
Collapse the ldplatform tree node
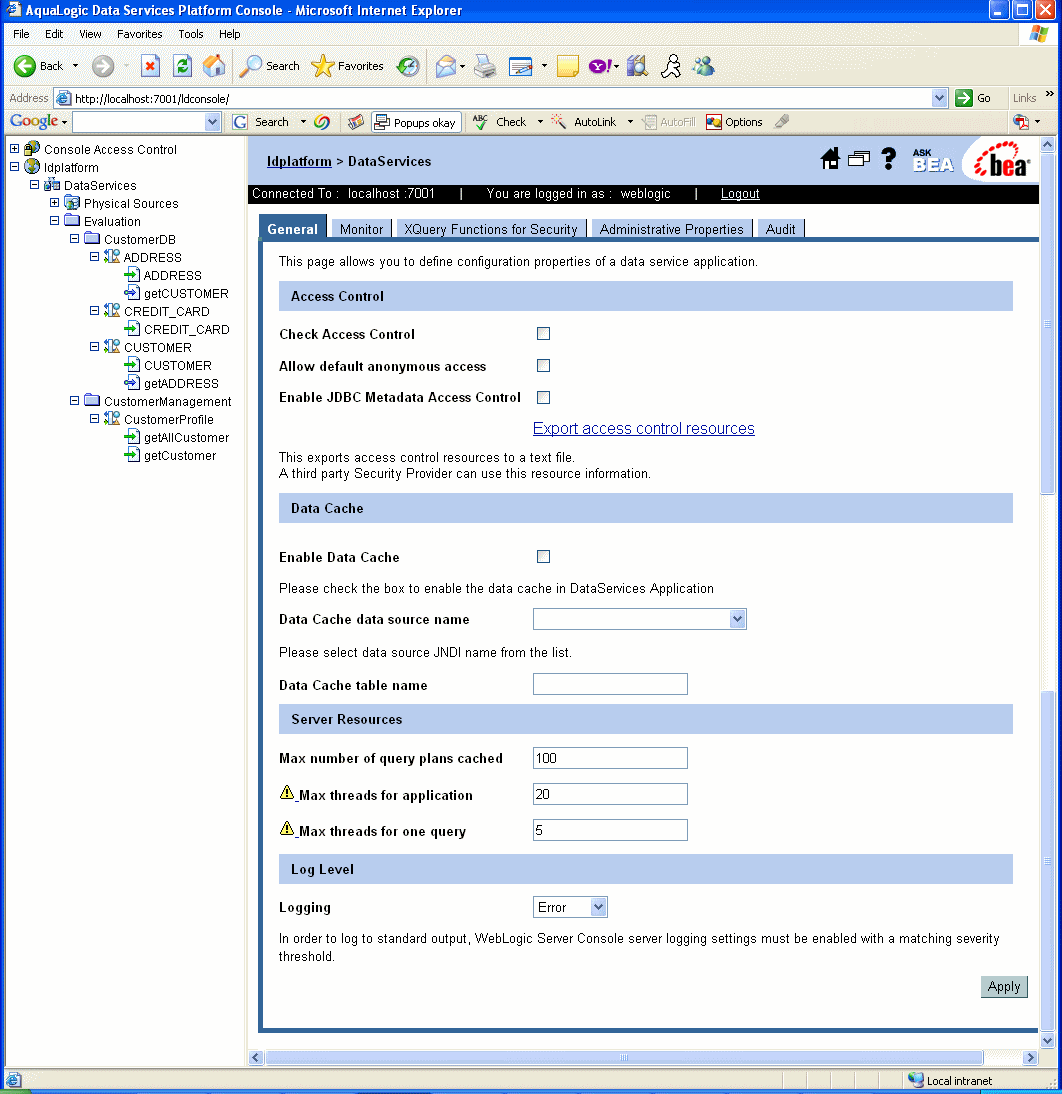tap(14, 167)
